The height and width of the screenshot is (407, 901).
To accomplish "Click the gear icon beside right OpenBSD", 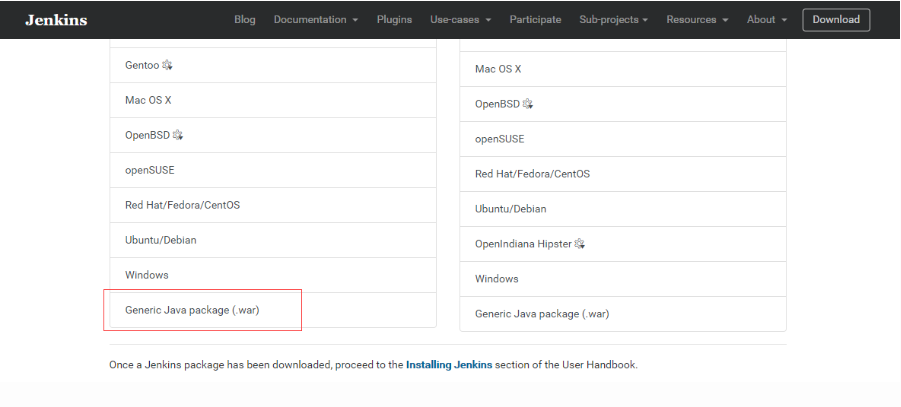I will [x=527, y=104].
